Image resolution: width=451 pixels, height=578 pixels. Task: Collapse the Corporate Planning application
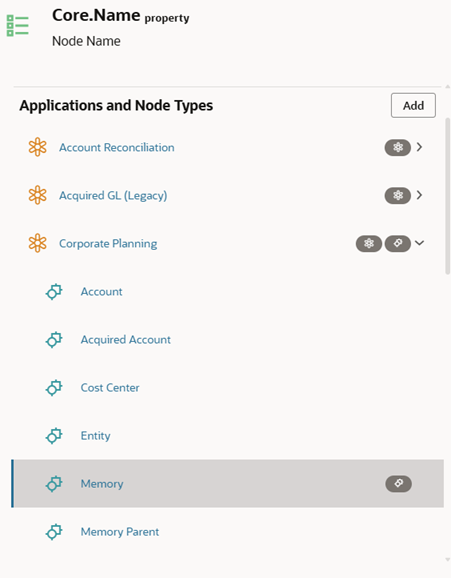(x=419, y=243)
